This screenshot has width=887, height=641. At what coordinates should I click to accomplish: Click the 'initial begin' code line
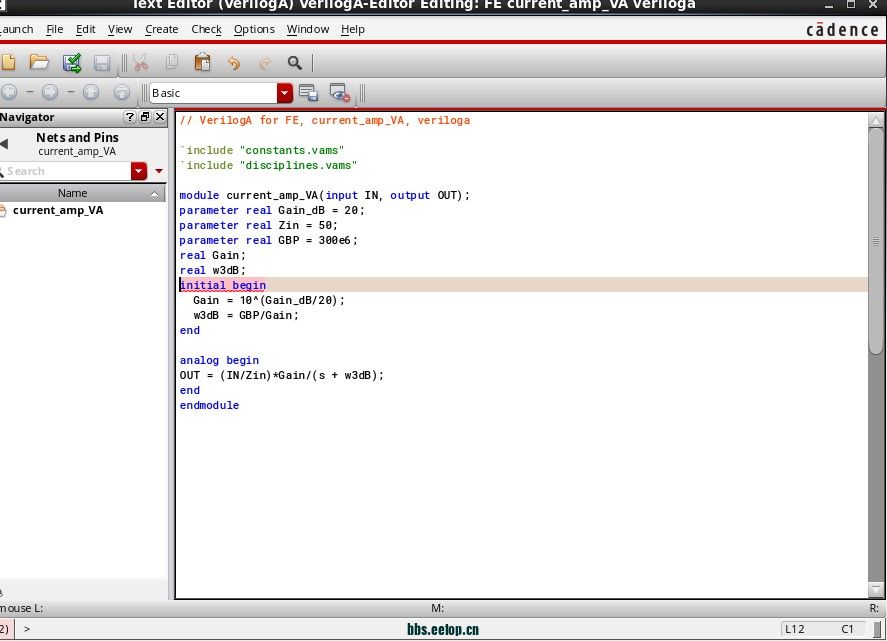[x=223, y=285]
